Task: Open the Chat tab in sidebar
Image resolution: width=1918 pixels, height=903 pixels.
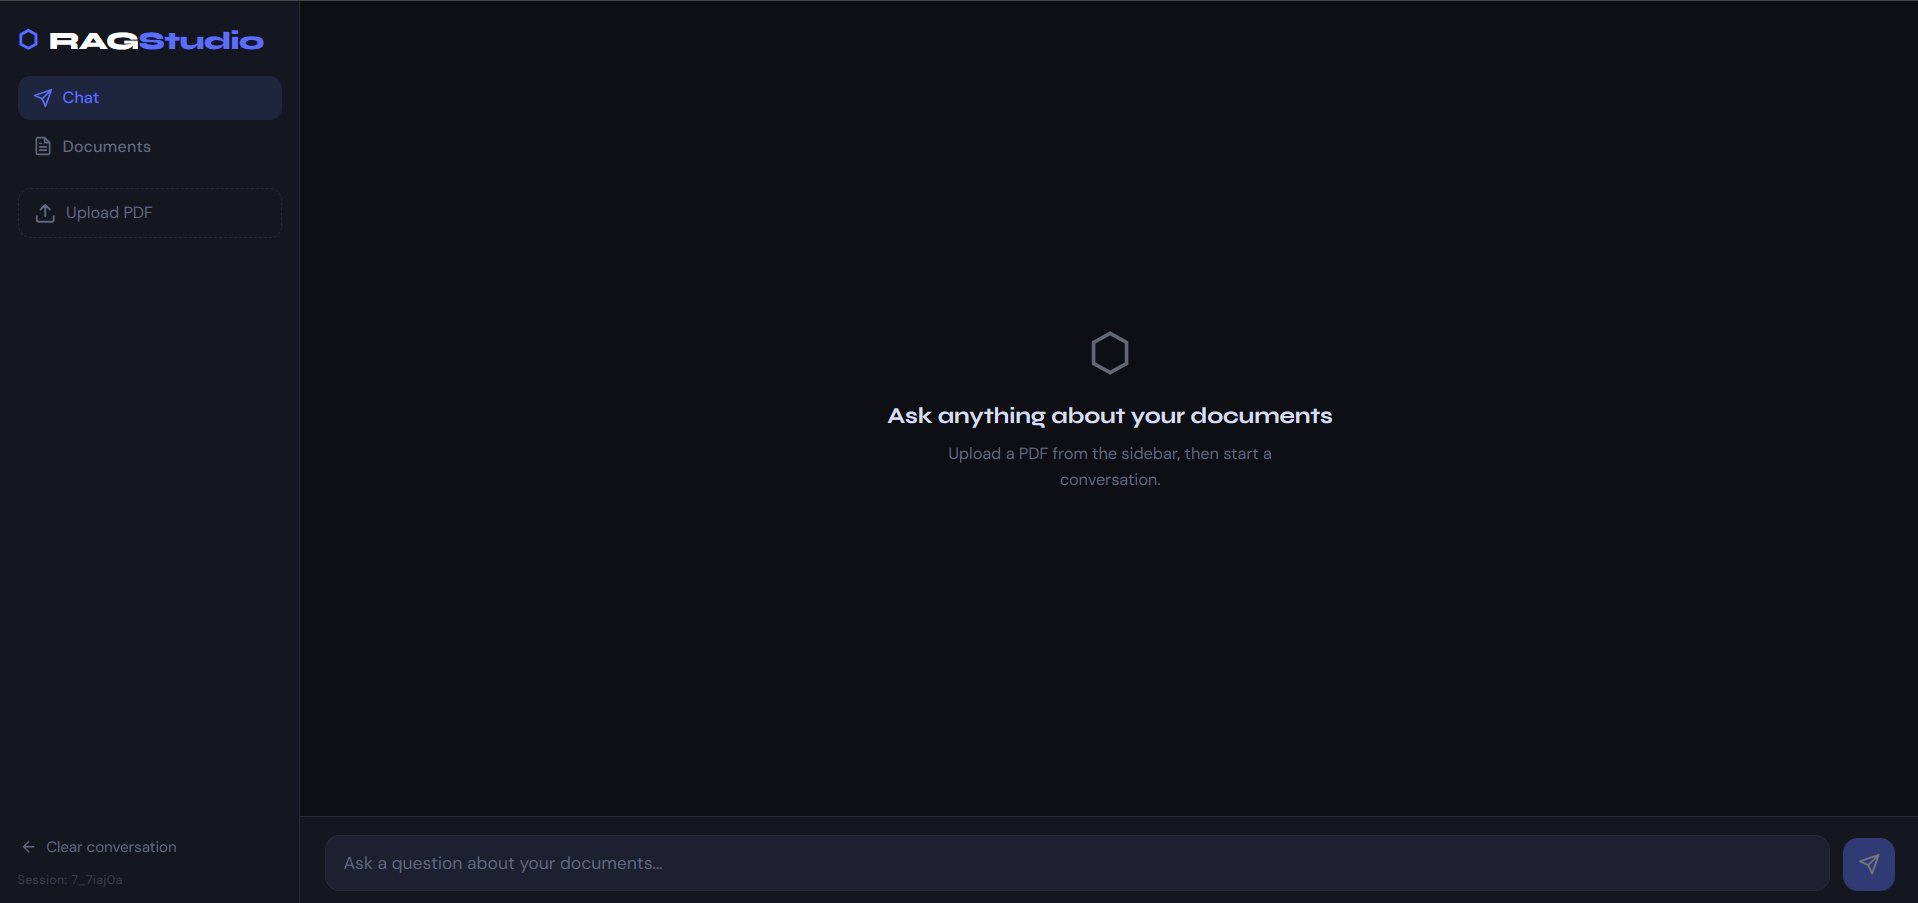Action: [150, 98]
